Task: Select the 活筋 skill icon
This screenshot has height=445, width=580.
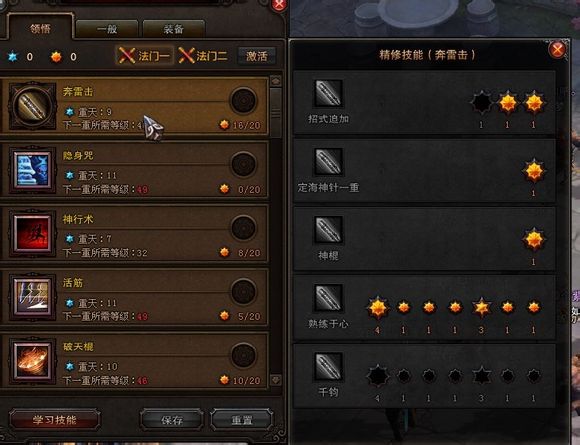Action: coord(32,297)
